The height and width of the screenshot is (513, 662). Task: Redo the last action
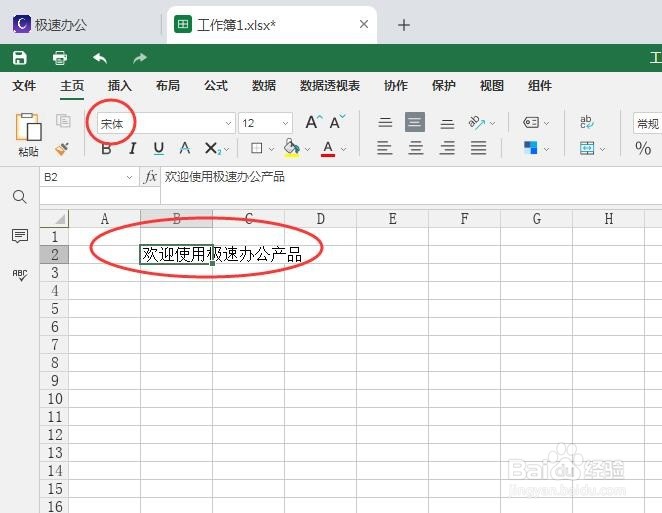[x=140, y=58]
